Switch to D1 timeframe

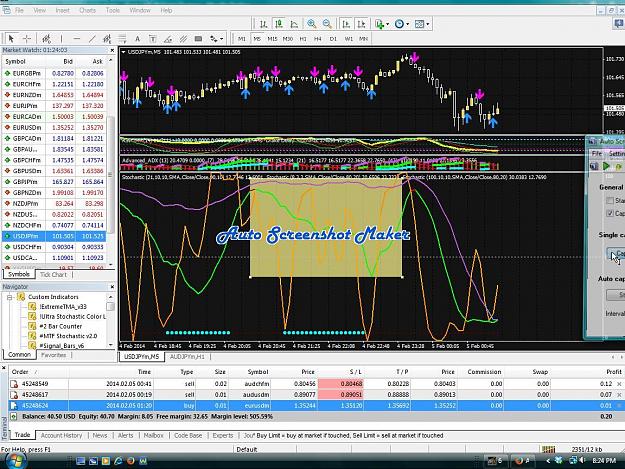333,39
